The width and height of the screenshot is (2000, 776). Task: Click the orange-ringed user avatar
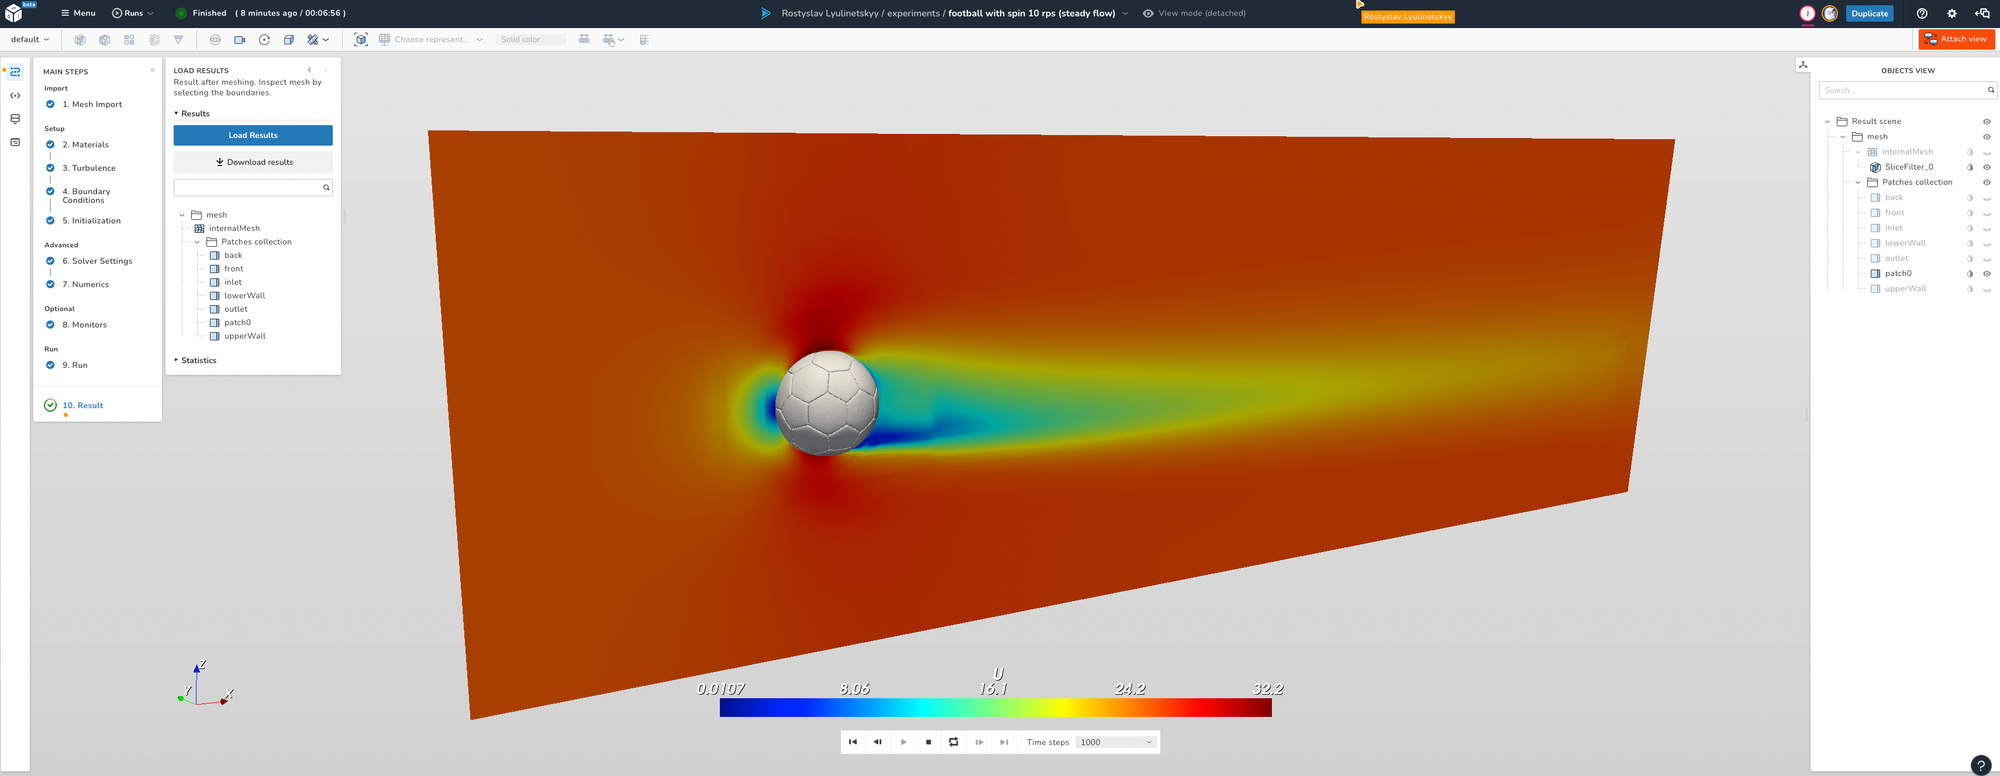[1830, 13]
